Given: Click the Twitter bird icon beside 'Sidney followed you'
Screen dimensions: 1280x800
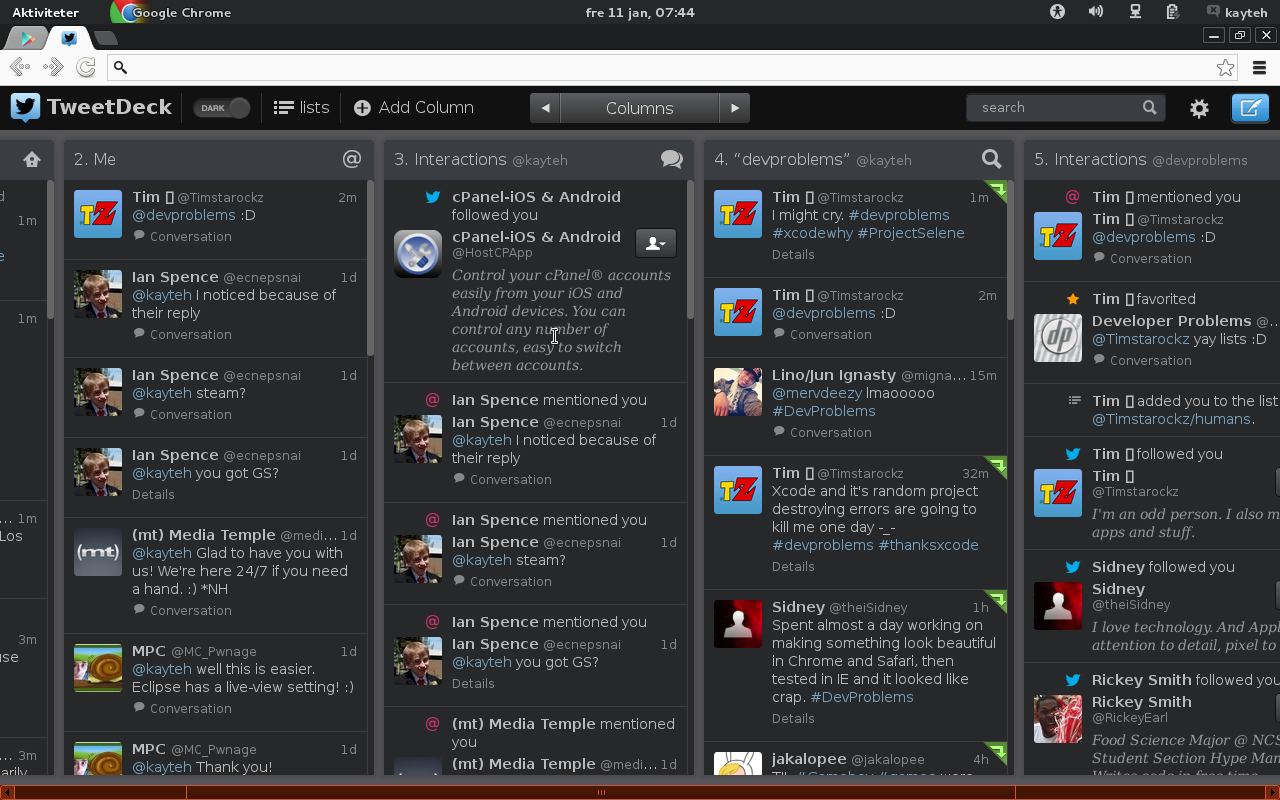Looking at the screenshot, I should click(x=1073, y=567).
